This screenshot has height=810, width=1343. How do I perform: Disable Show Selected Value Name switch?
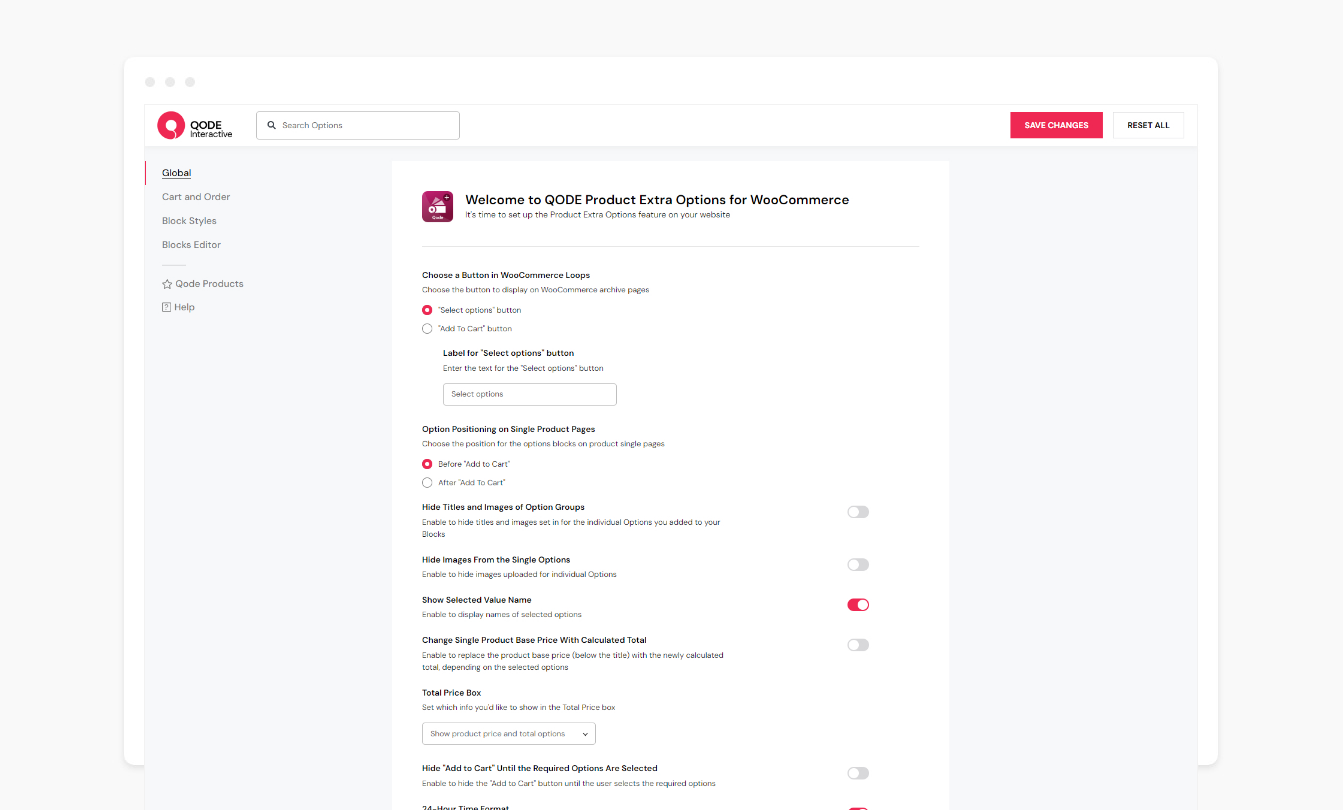[x=858, y=605]
